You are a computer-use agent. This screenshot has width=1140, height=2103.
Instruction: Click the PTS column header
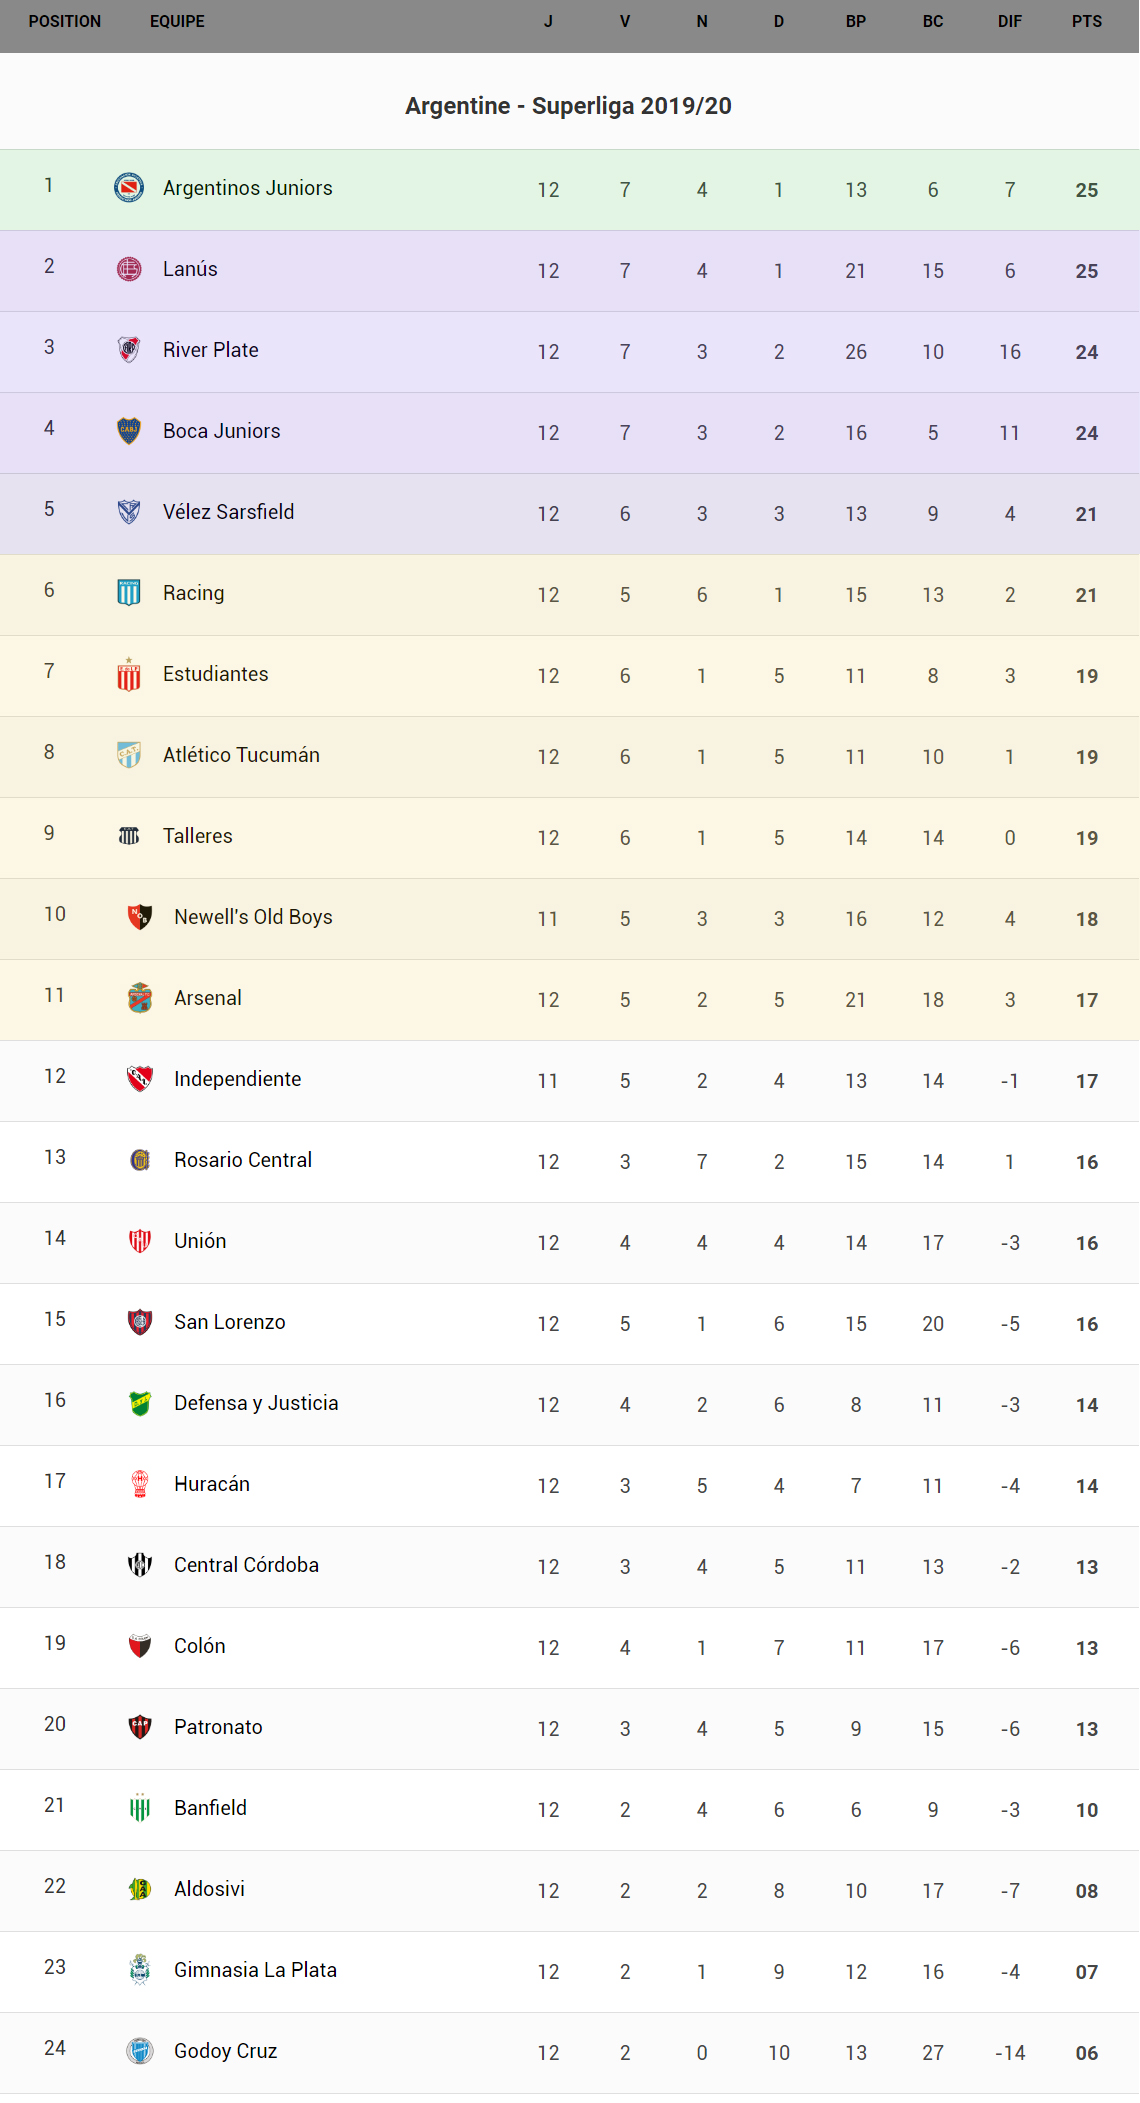click(x=1087, y=22)
